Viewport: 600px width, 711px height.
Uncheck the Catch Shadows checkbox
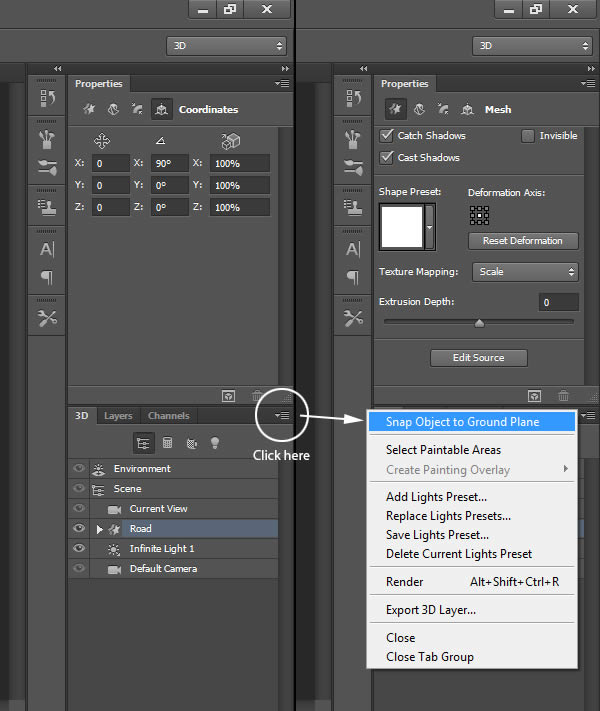386,135
